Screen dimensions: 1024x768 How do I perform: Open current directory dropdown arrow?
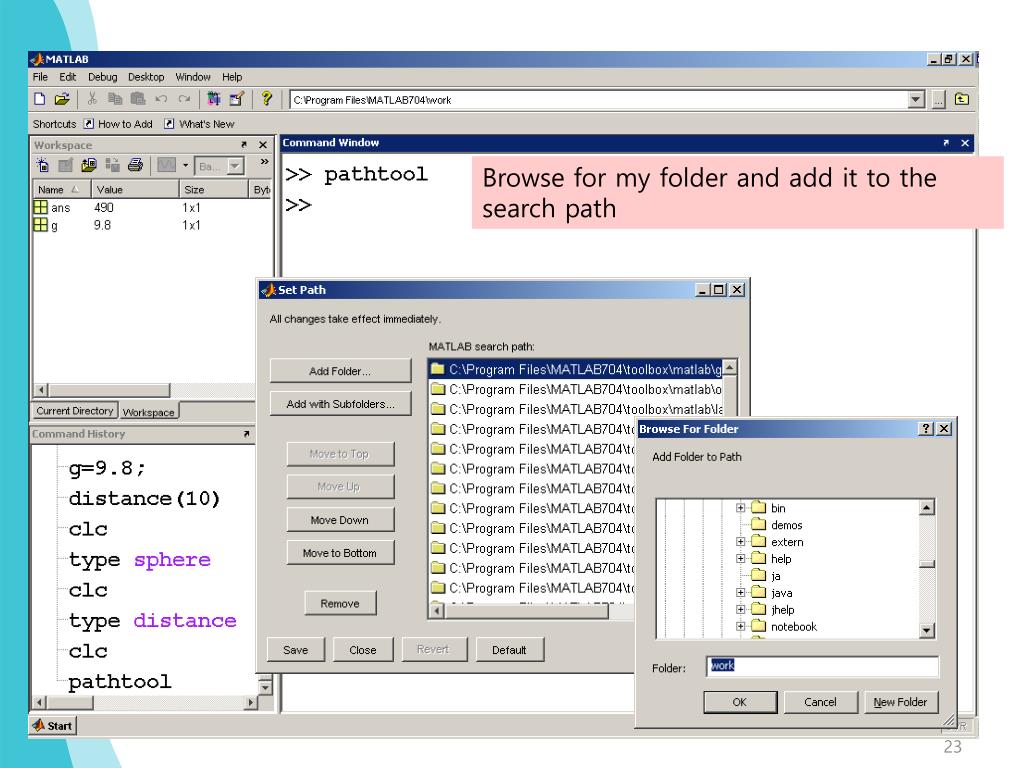916,100
